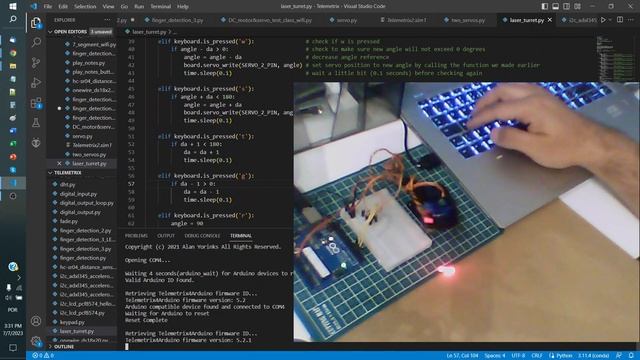The image size is (640, 360).
Task: Switch to the Problems panel tab
Action: (x=136, y=236)
